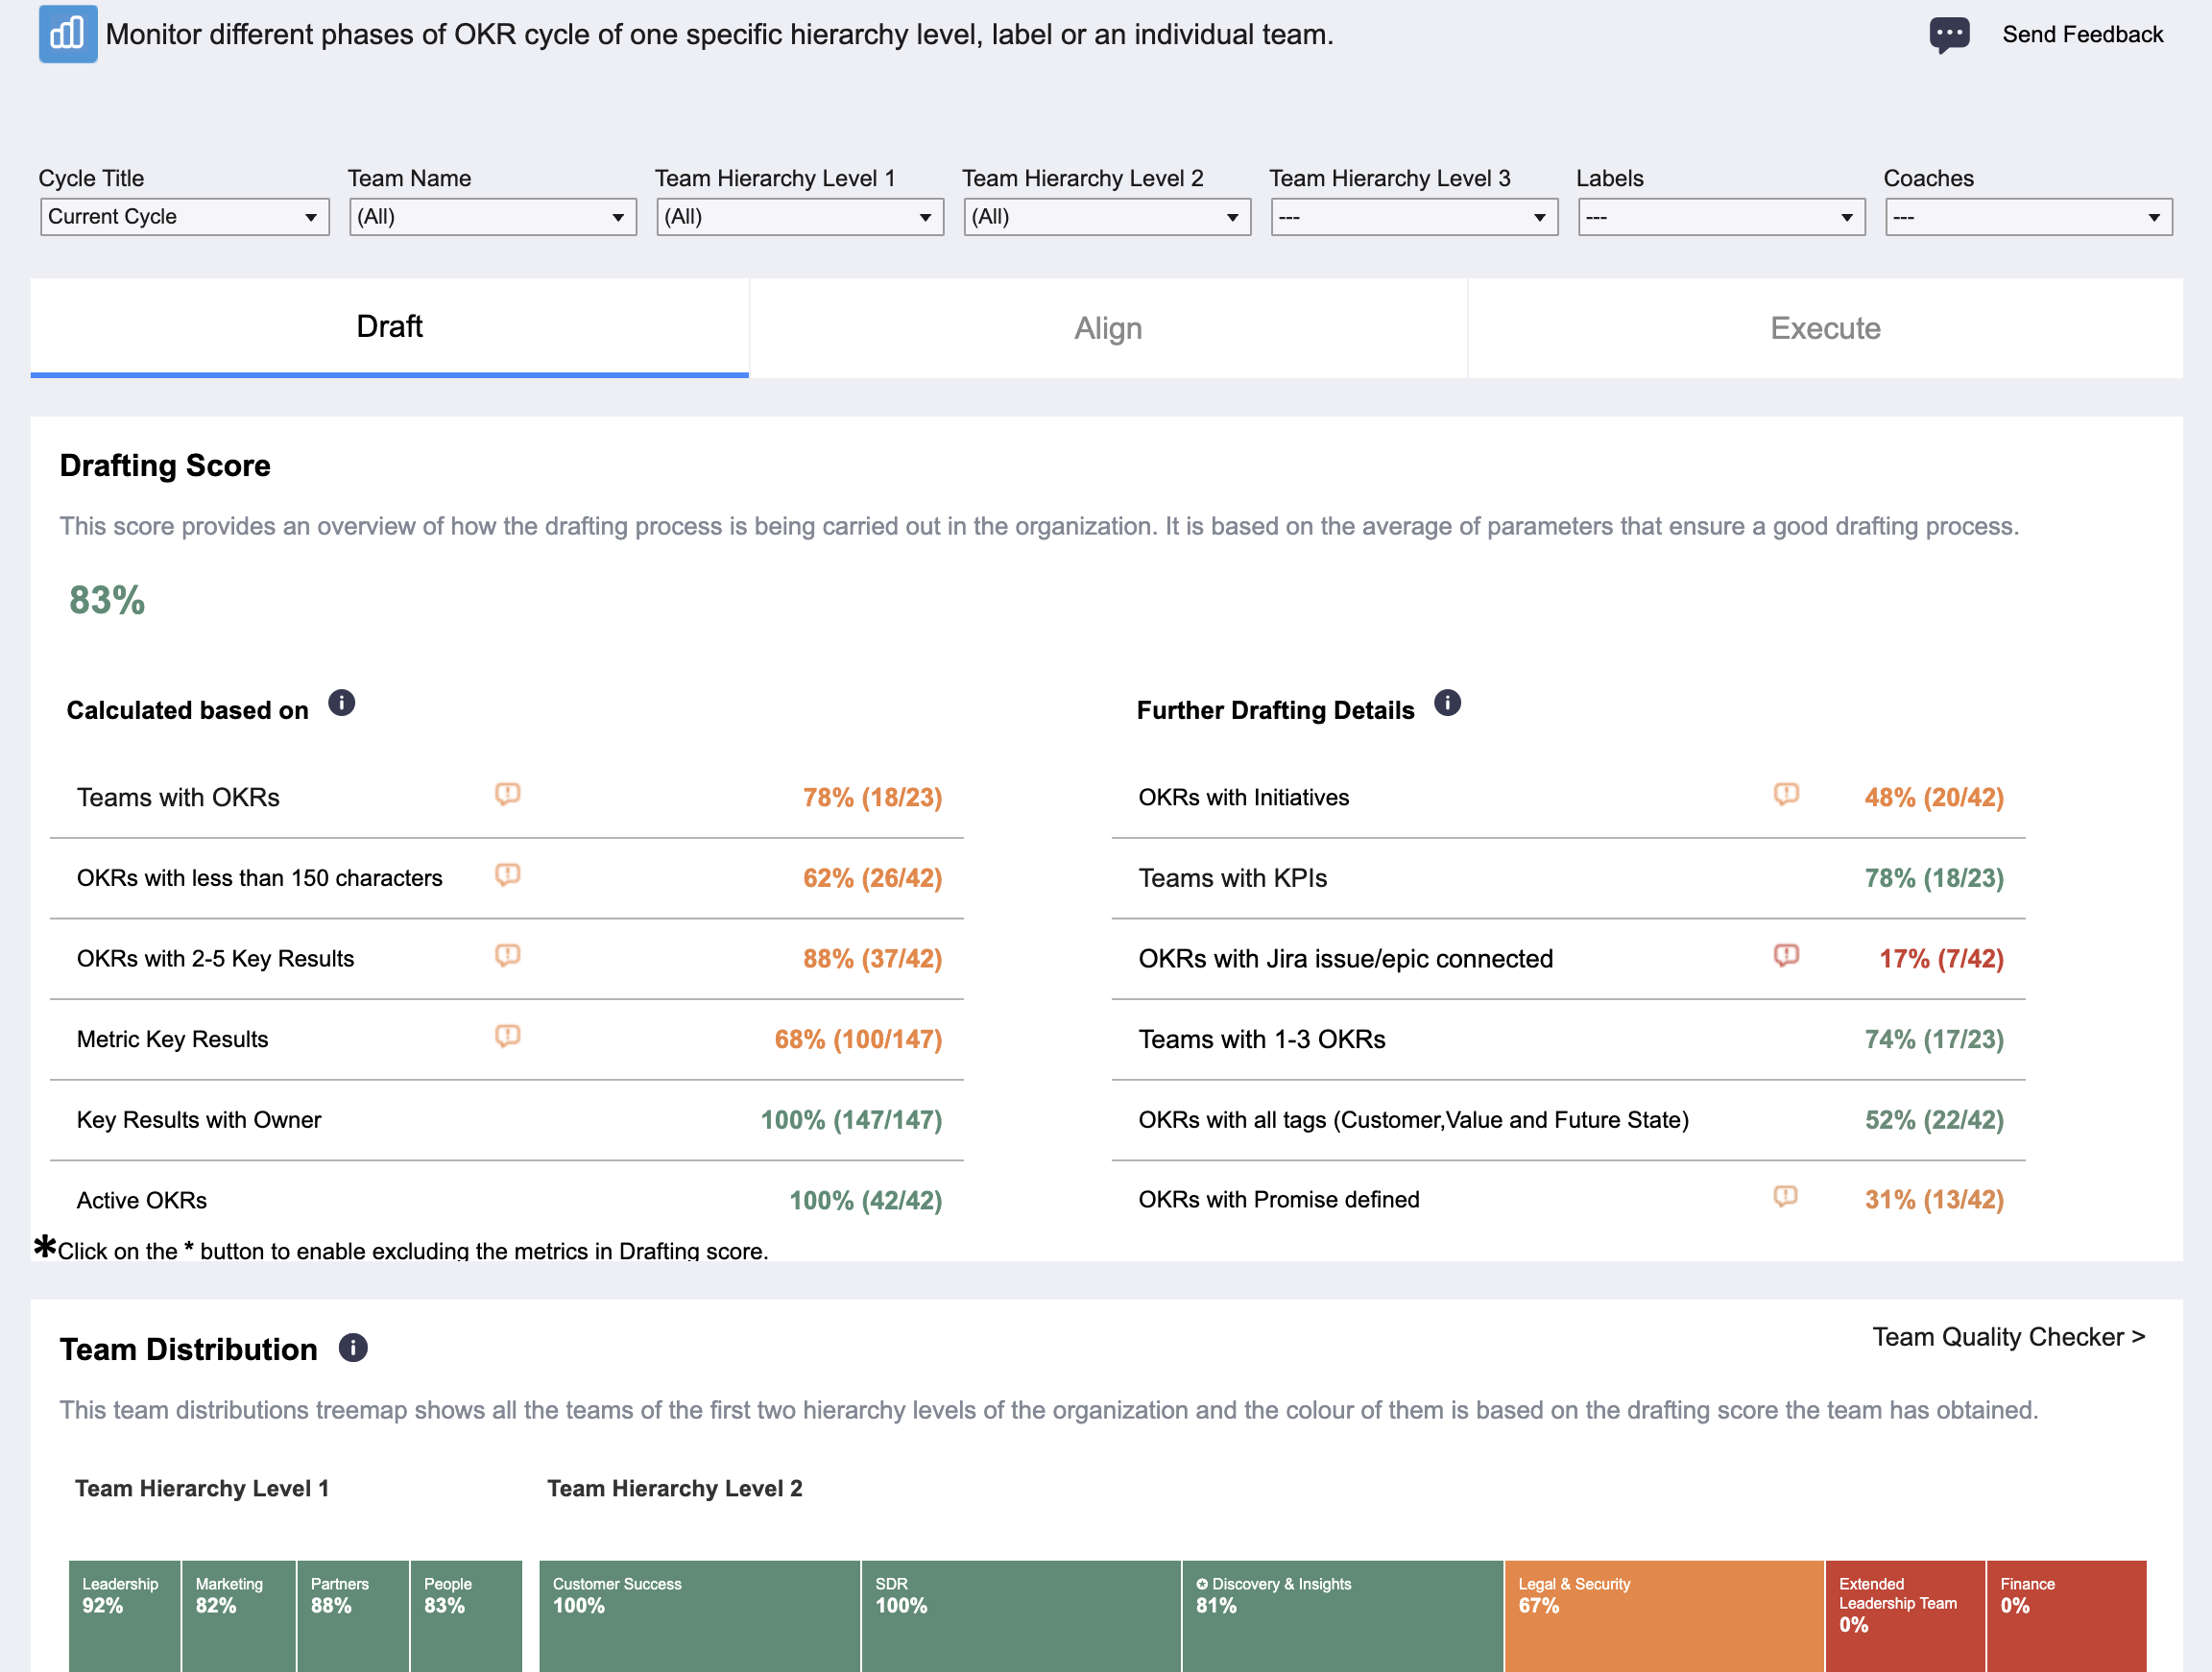Click the Send Feedback link text

2083,35
